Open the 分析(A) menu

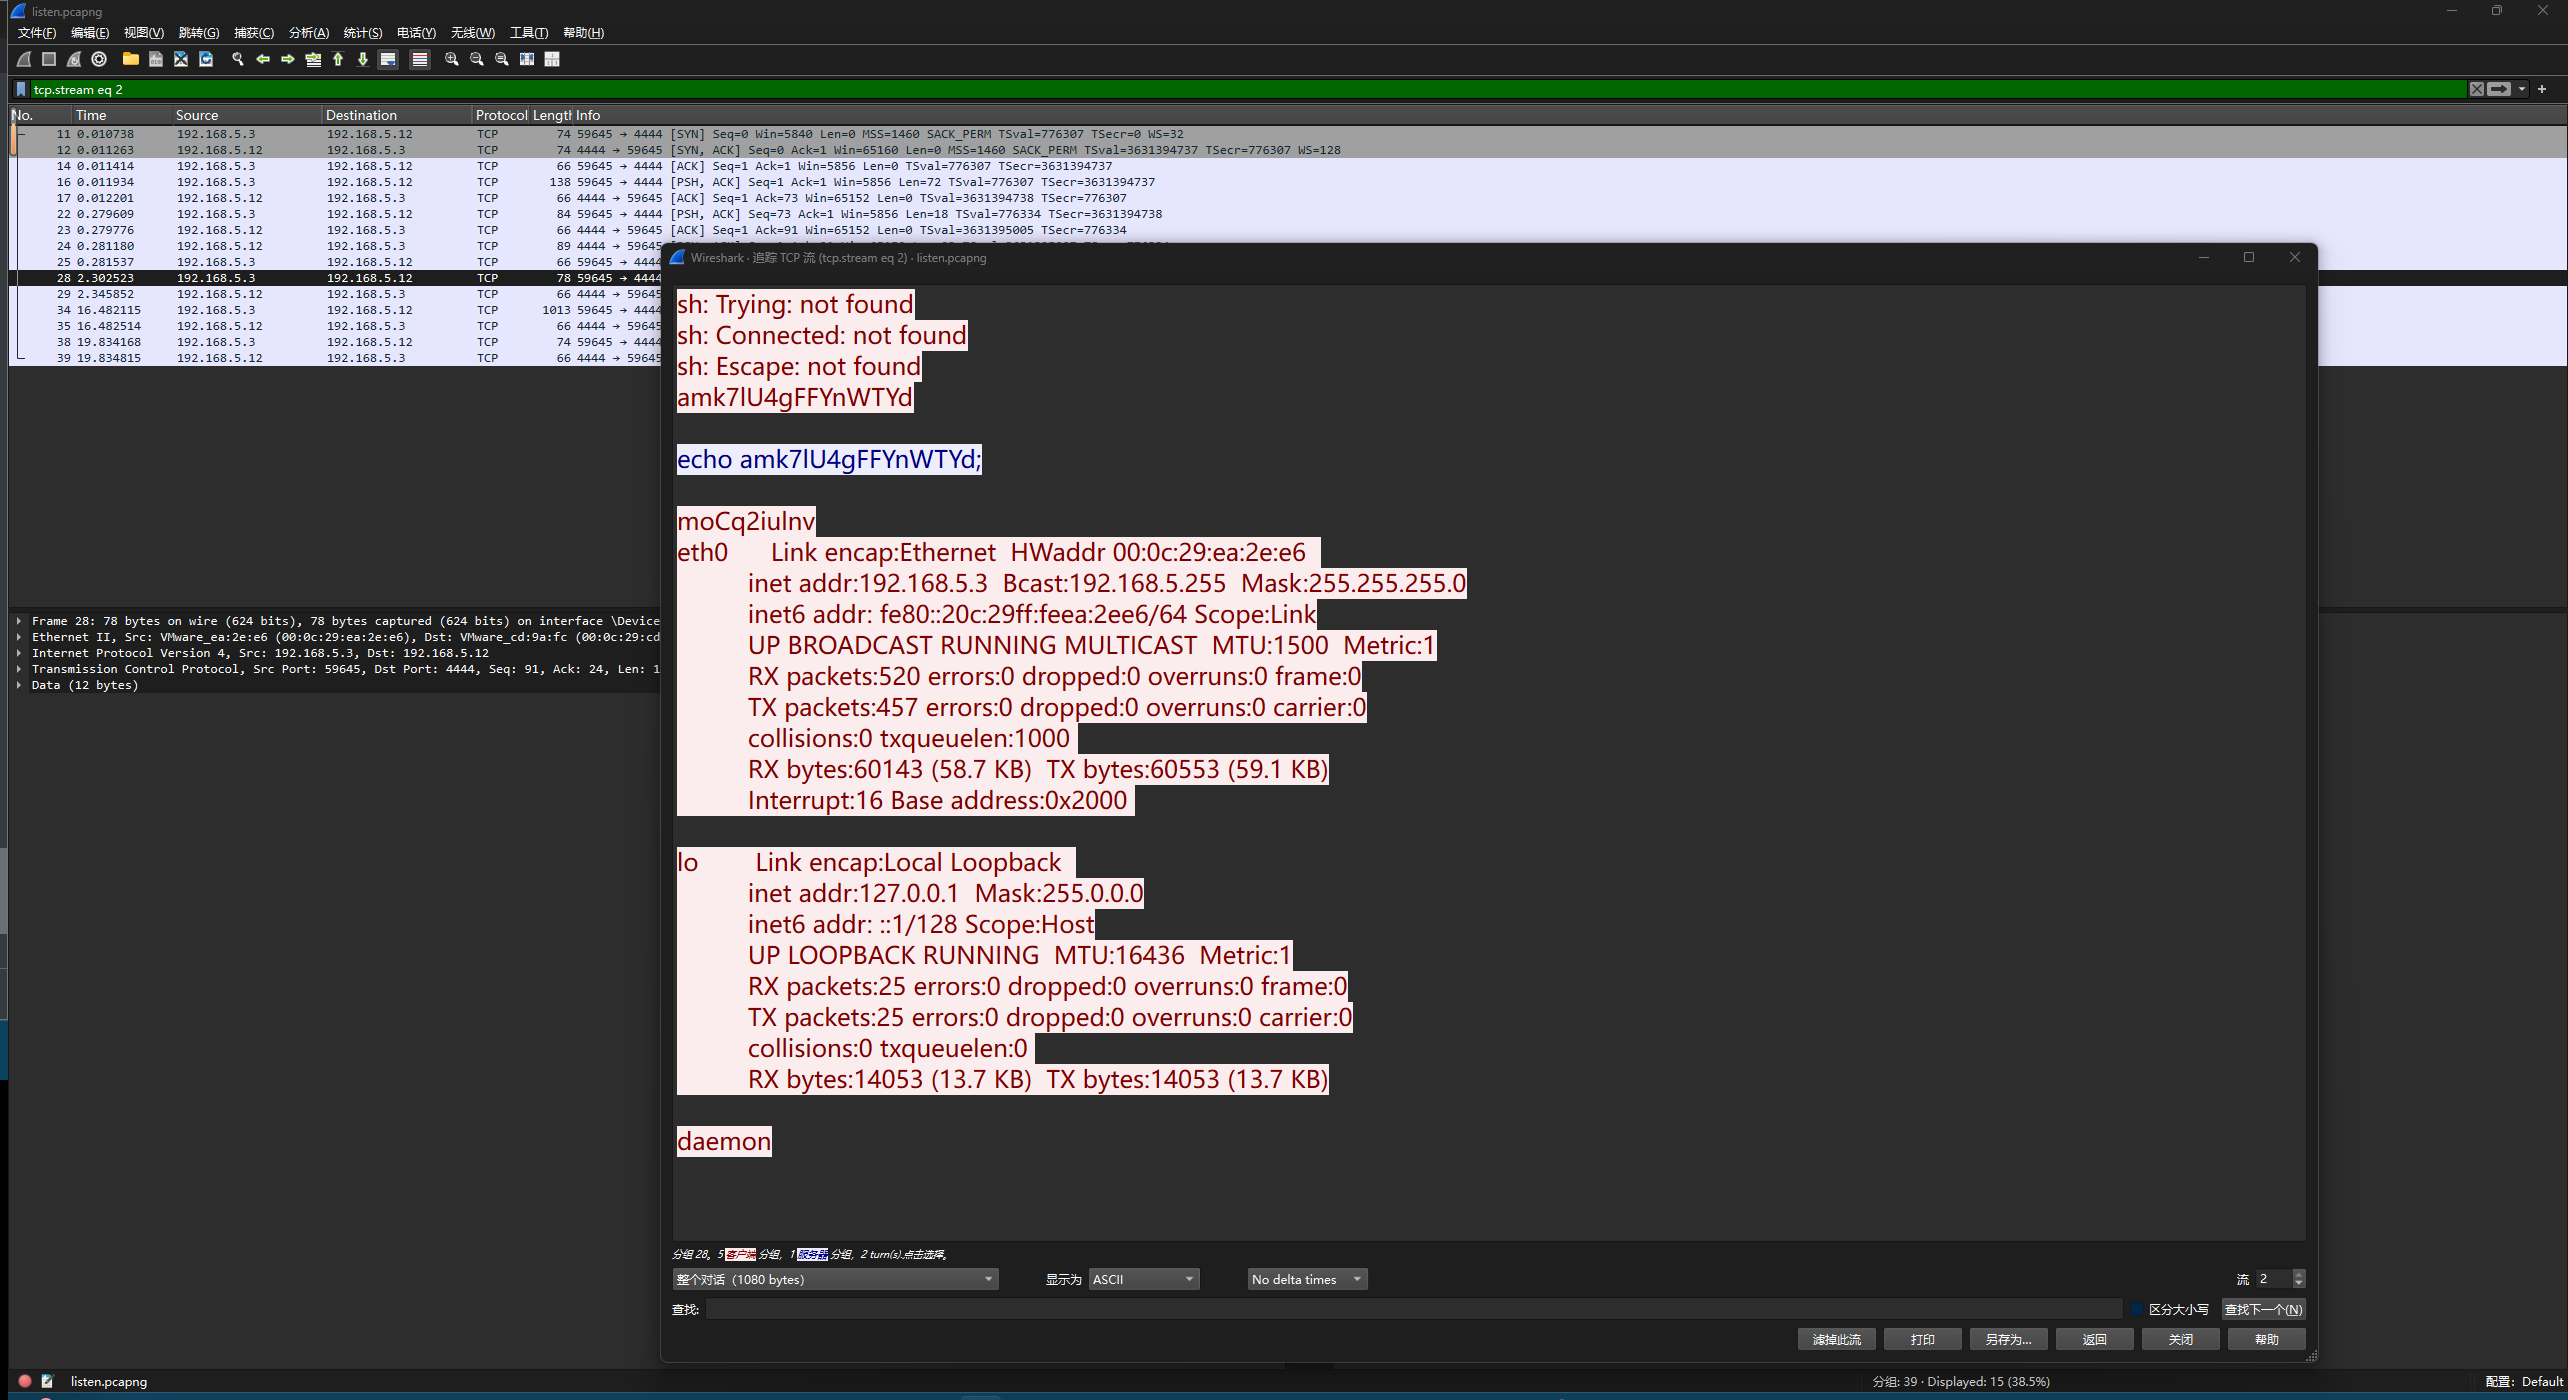[x=308, y=33]
